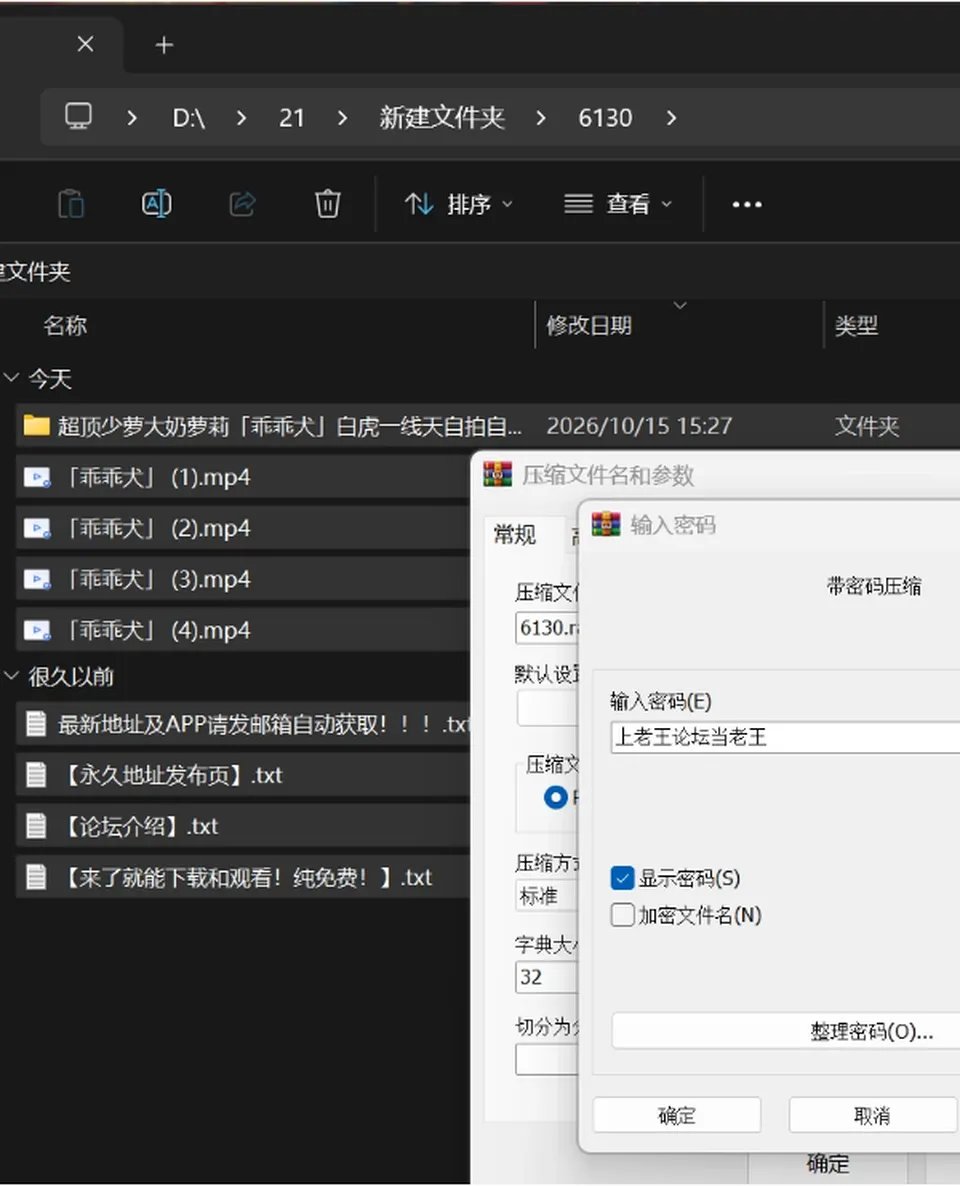Screen dimensions: 960x1186
Task: Navigate to folder 21 in address bar
Action: 291,118
